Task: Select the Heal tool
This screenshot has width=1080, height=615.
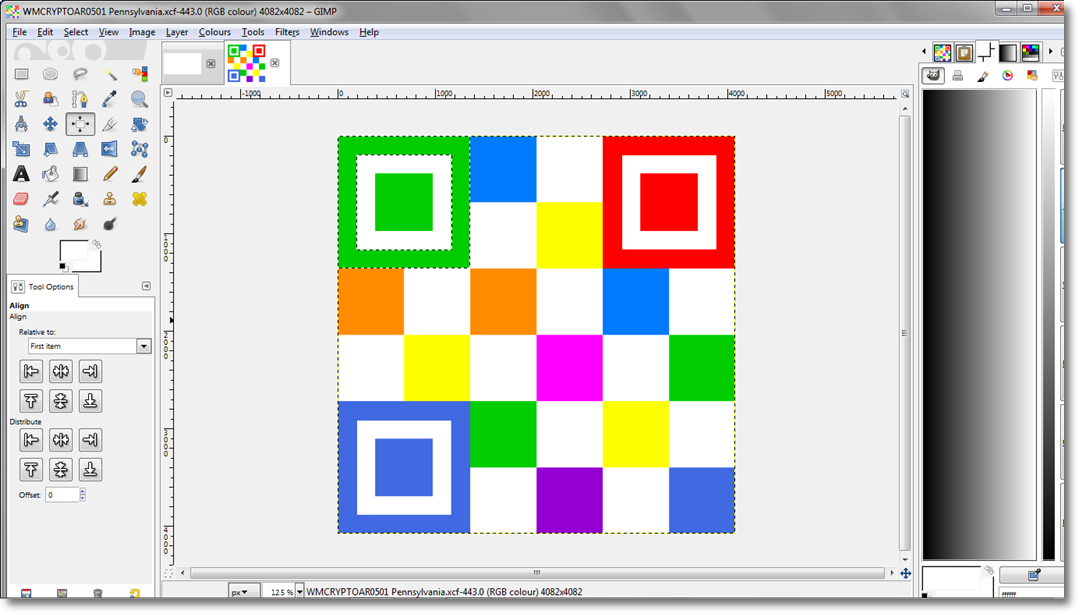Action: click(139, 199)
